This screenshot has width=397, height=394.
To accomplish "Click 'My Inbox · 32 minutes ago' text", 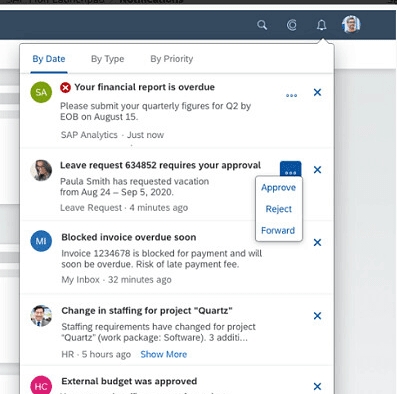I will tap(116, 280).
